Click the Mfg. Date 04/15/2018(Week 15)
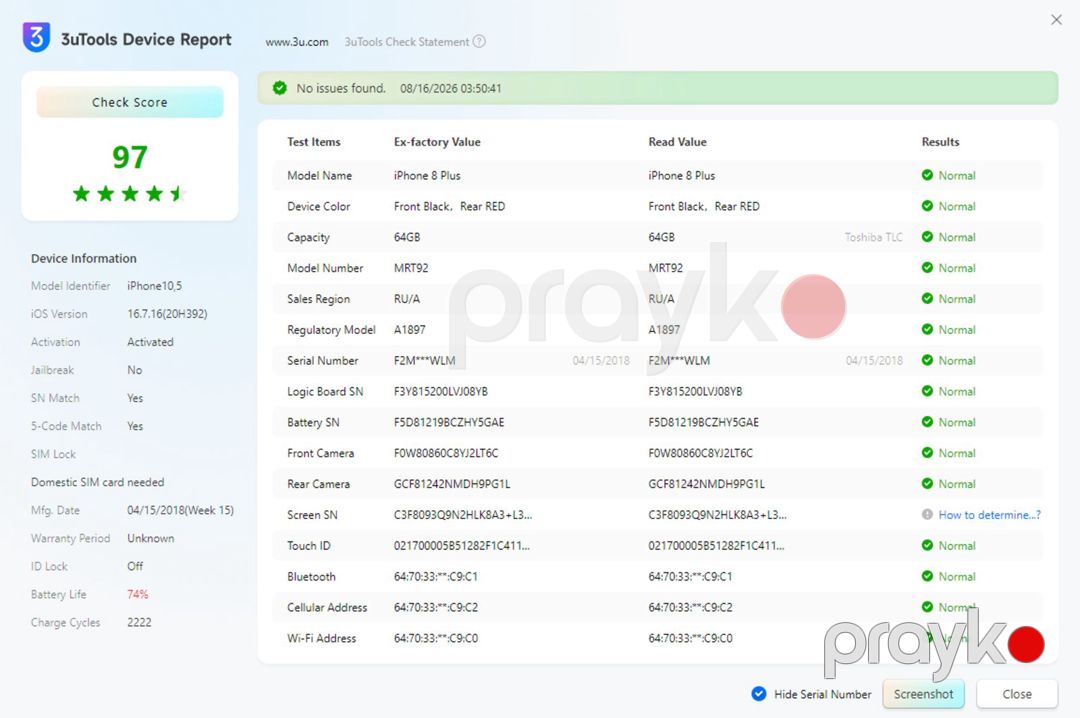Screen dimensions: 1080x718 (x=180, y=510)
